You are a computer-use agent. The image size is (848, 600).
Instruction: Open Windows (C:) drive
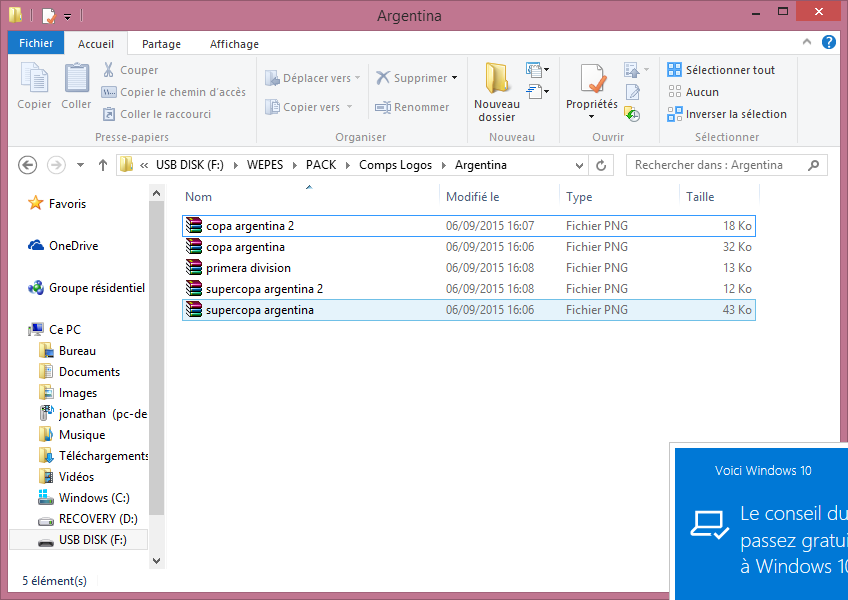point(84,498)
